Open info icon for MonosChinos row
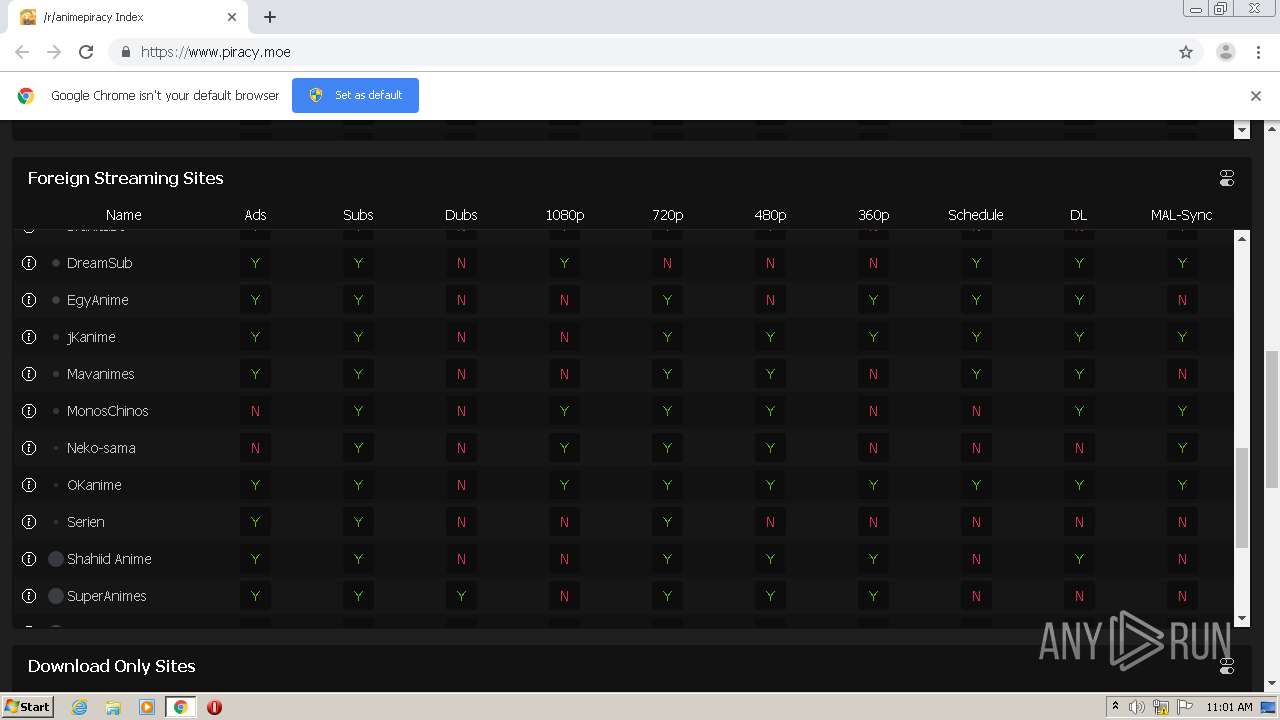The width and height of the screenshot is (1280, 720). [29, 411]
